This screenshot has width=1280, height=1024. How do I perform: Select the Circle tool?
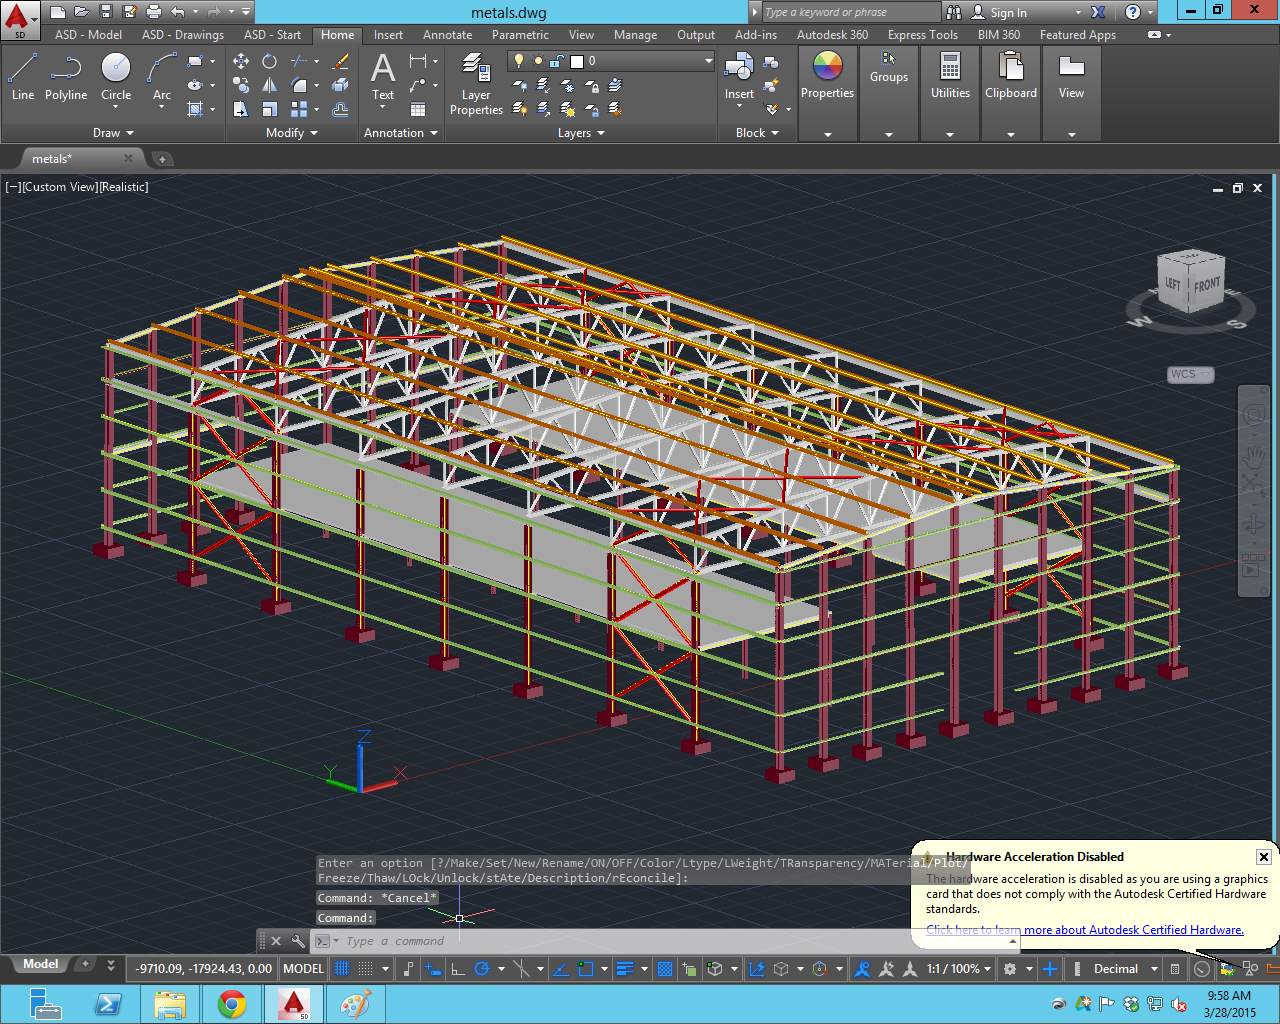coord(115,80)
